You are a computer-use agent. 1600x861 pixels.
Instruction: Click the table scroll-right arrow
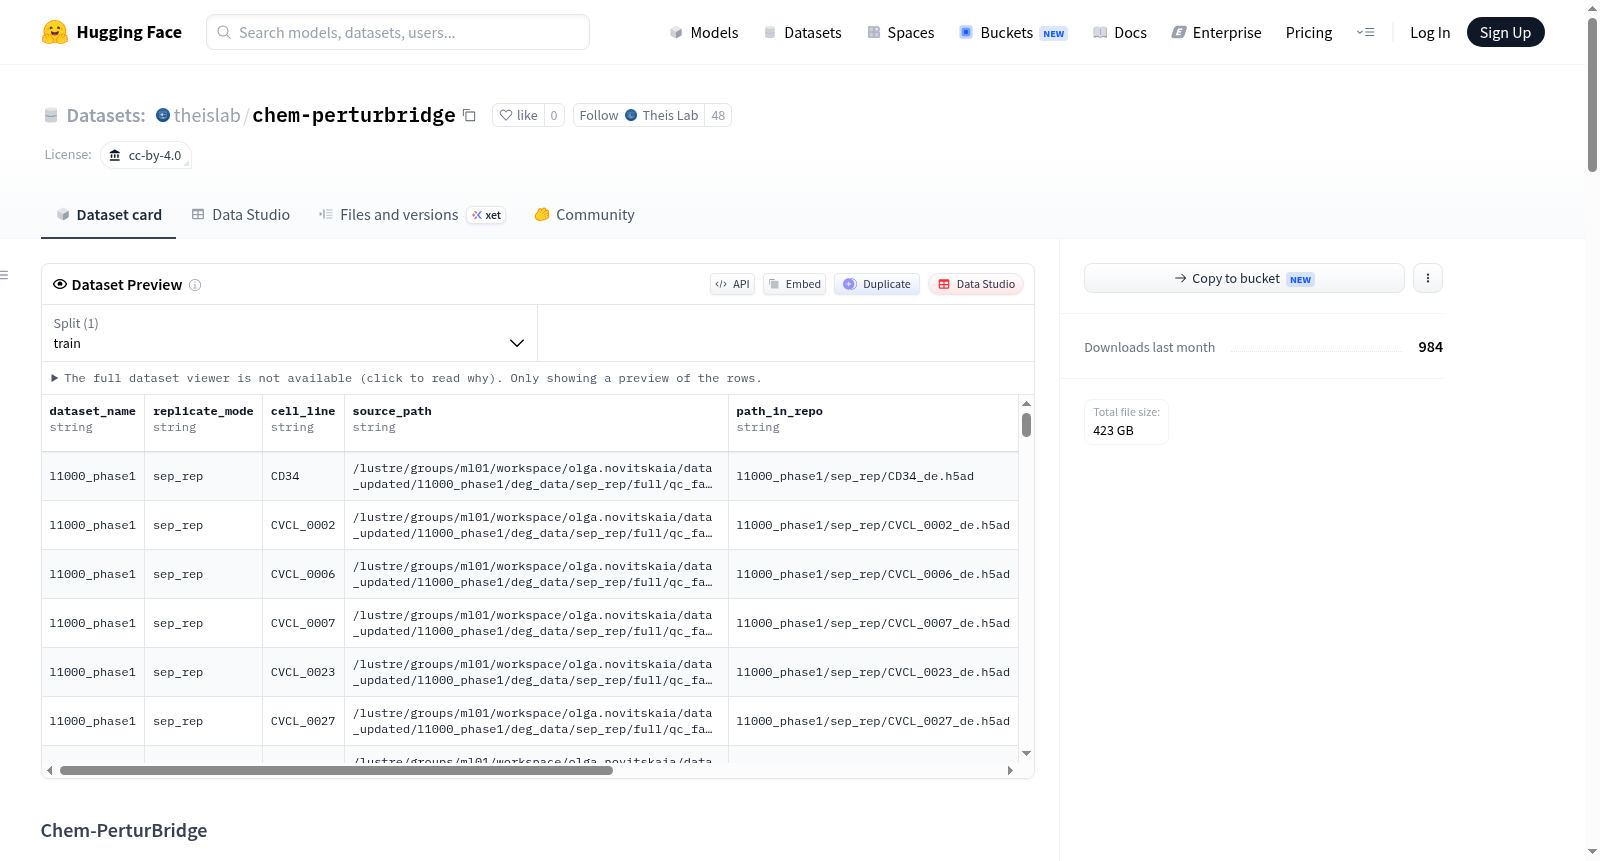(x=1010, y=770)
